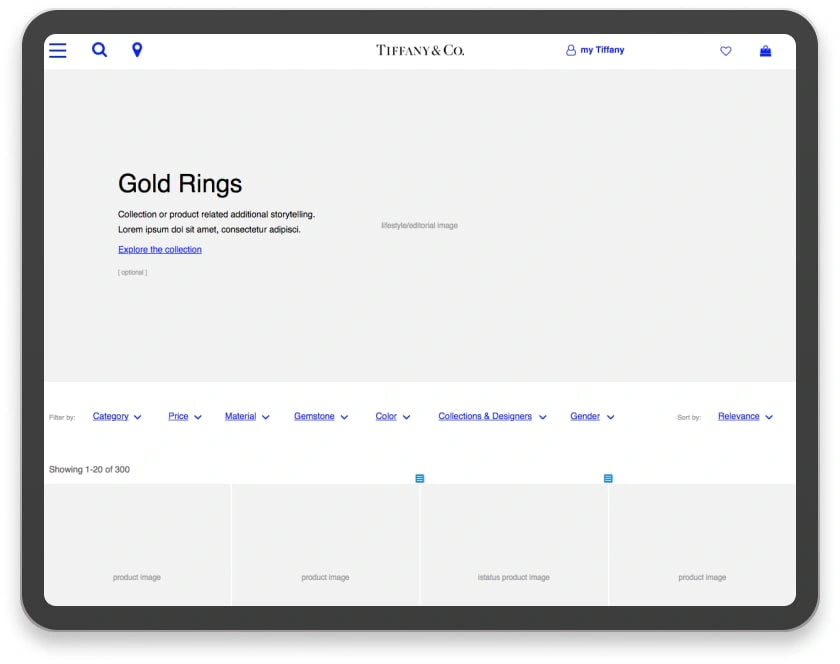Screen dimensions: 840x664
Task: Follow the Explore the collection link
Action: point(160,249)
